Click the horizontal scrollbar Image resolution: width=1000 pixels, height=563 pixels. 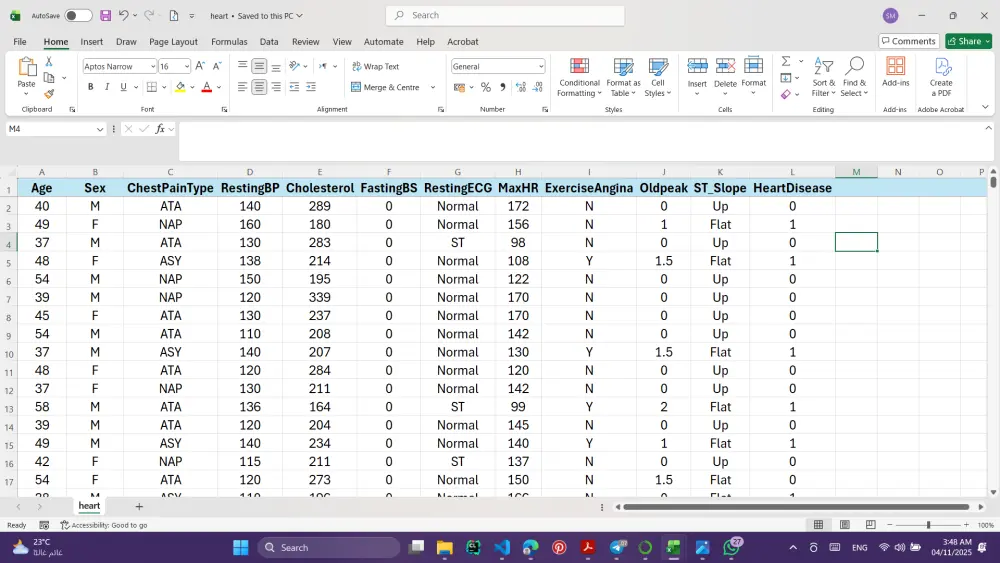click(x=796, y=507)
